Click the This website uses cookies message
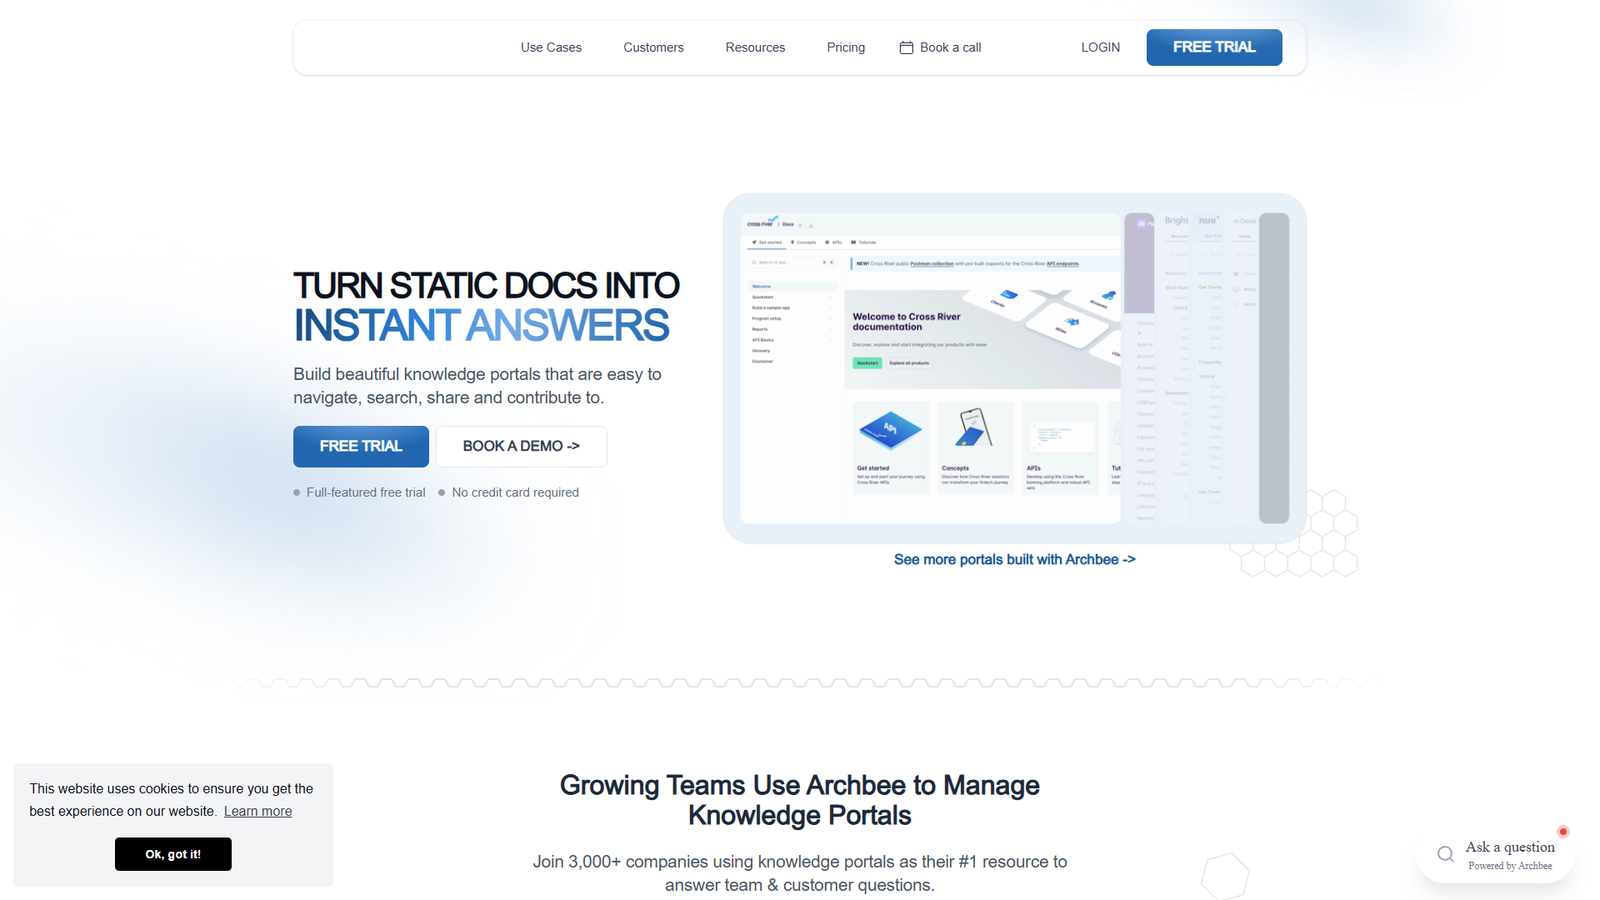Image resolution: width=1600 pixels, height=900 pixels. coord(171,800)
